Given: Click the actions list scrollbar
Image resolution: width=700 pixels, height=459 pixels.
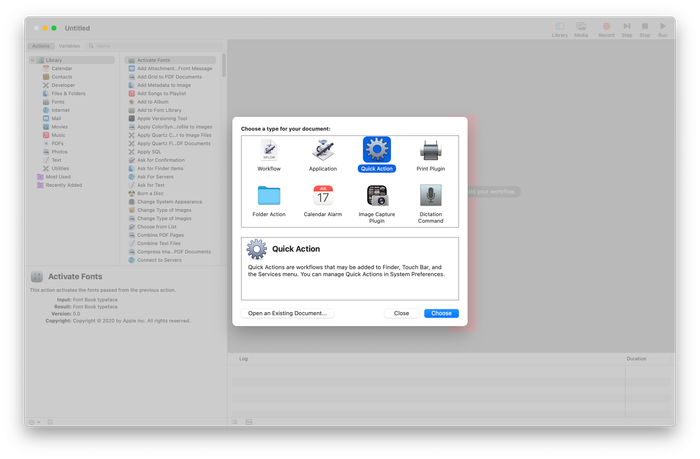Looking at the screenshot, I should (x=224, y=65).
